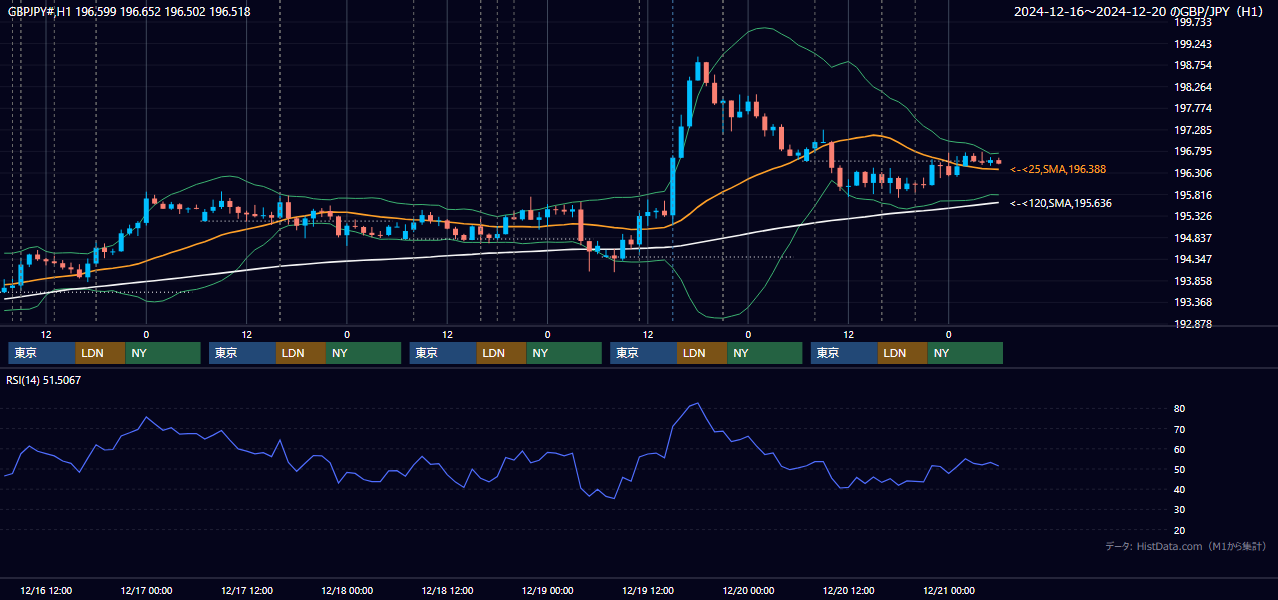The height and width of the screenshot is (600, 1278).
Task: Select the rightmost LDN session block
Action: coord(903,353)
